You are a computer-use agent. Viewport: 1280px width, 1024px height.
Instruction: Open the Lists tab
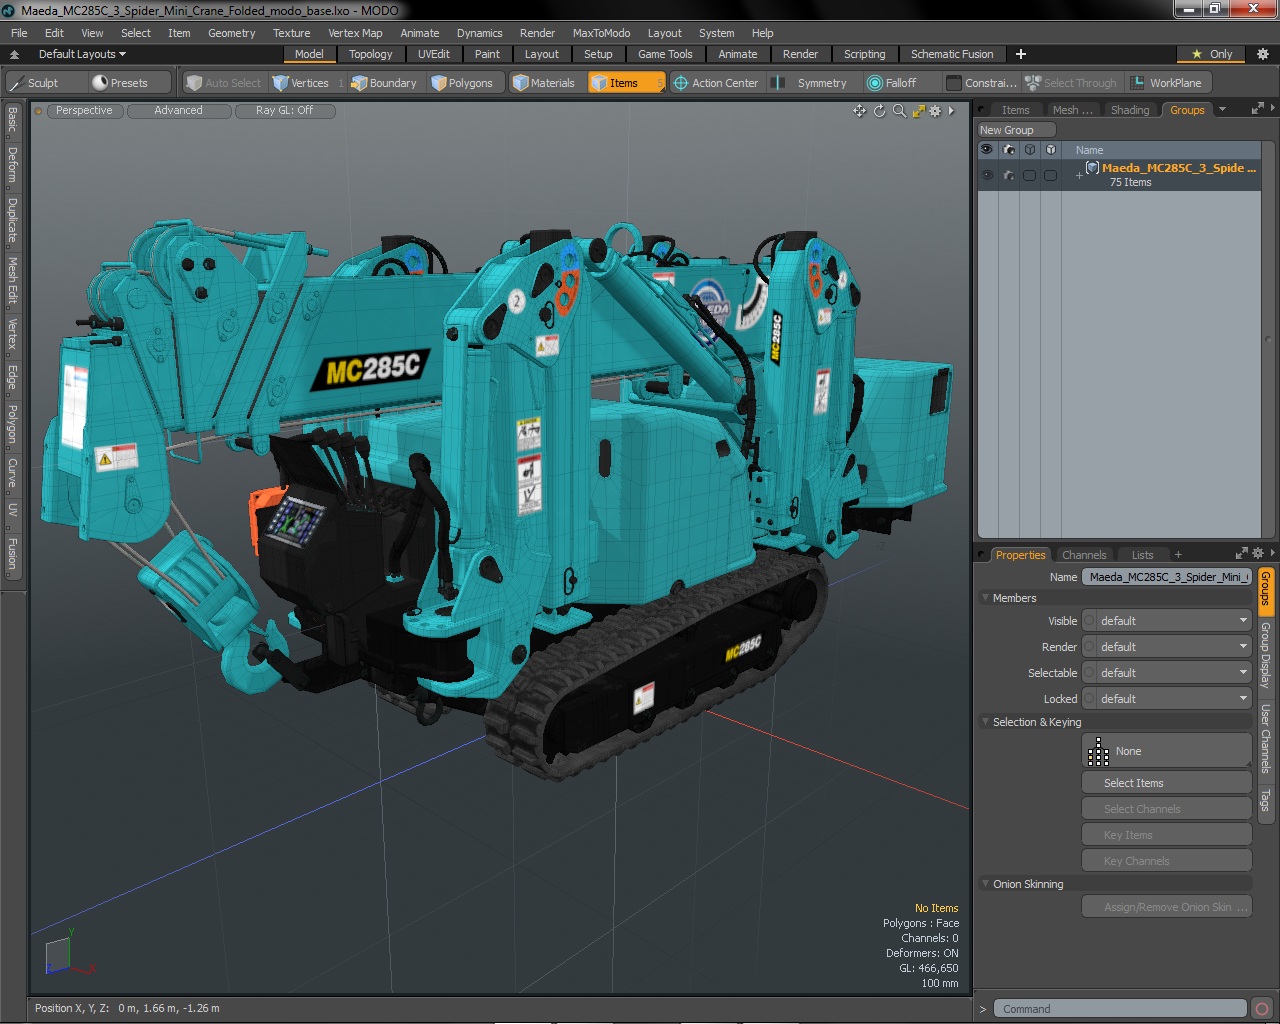click(1142, 555)
